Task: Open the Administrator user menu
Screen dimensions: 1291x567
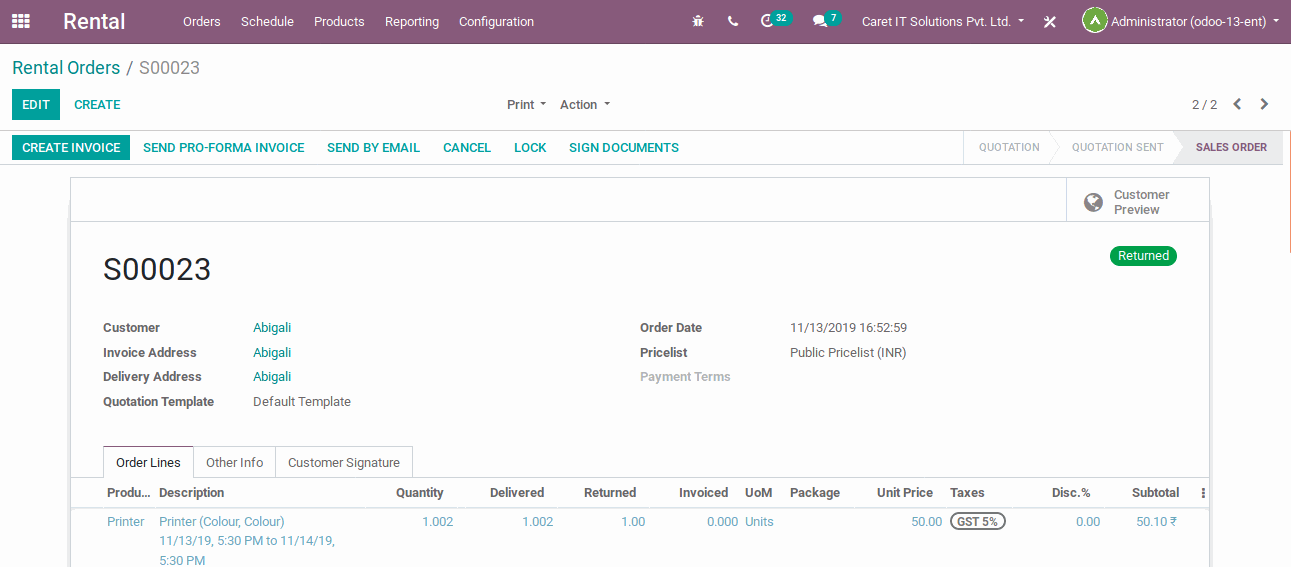Action: pyautogui.click(x=1181, y=21)
